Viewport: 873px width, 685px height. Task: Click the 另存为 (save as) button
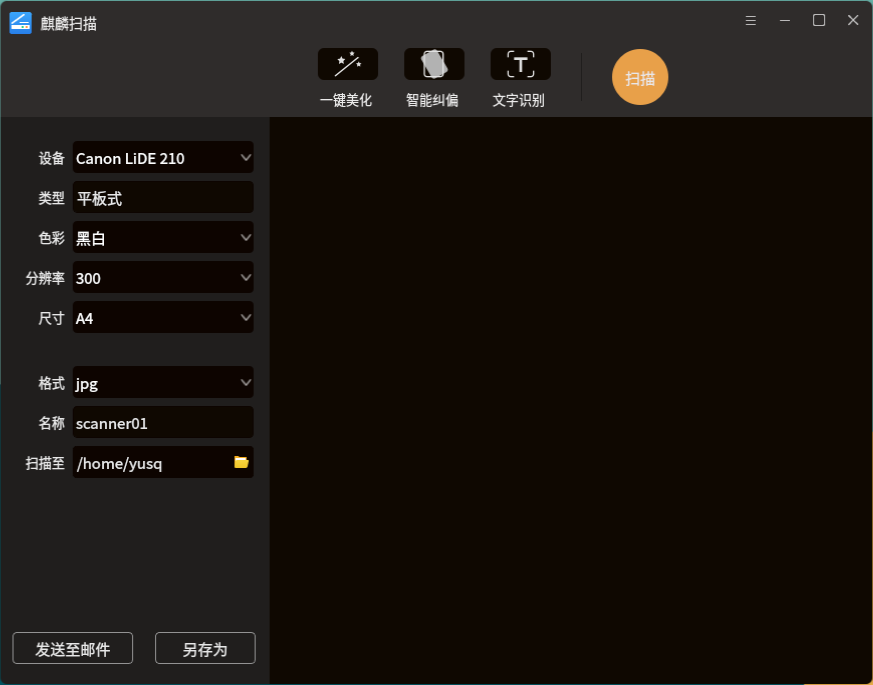[x=205, y=648]
